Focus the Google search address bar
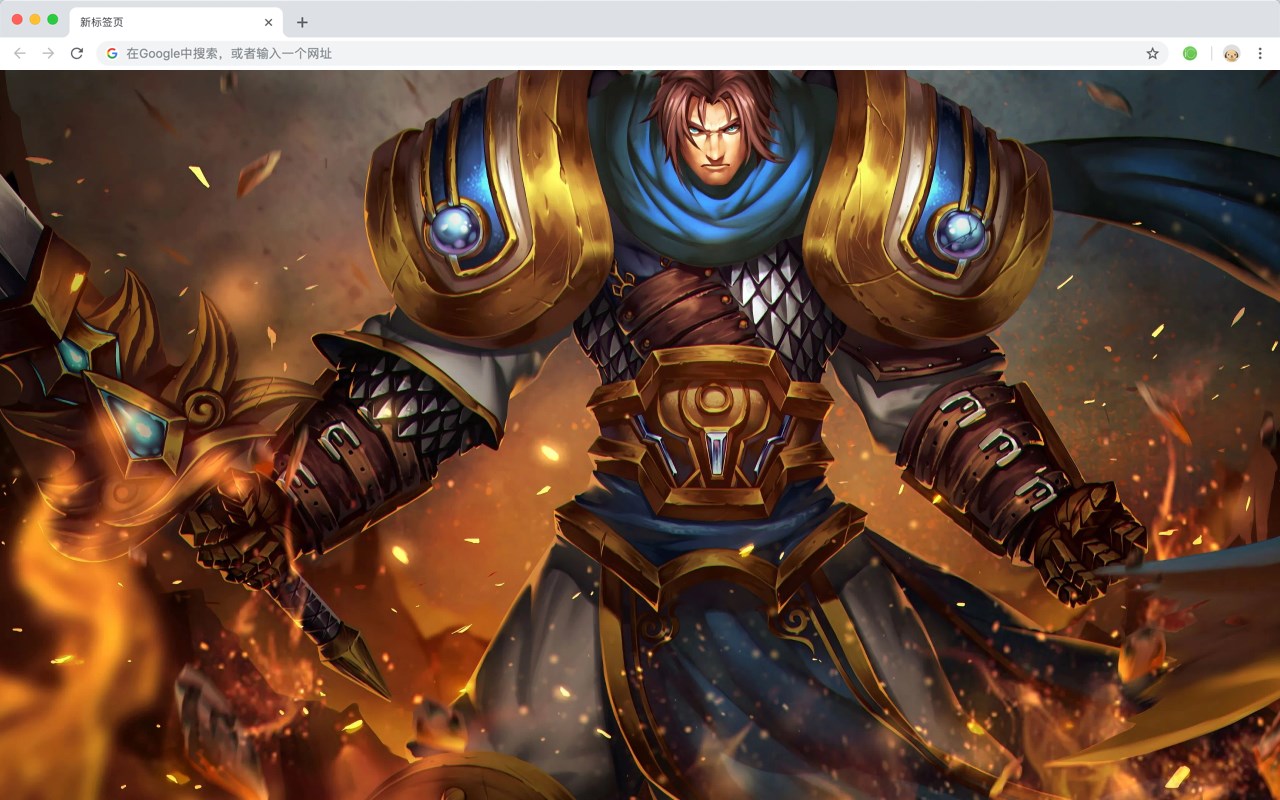The height and width of the screenshot is (800, 1280). pyautogui.click(x=633, y=53)
